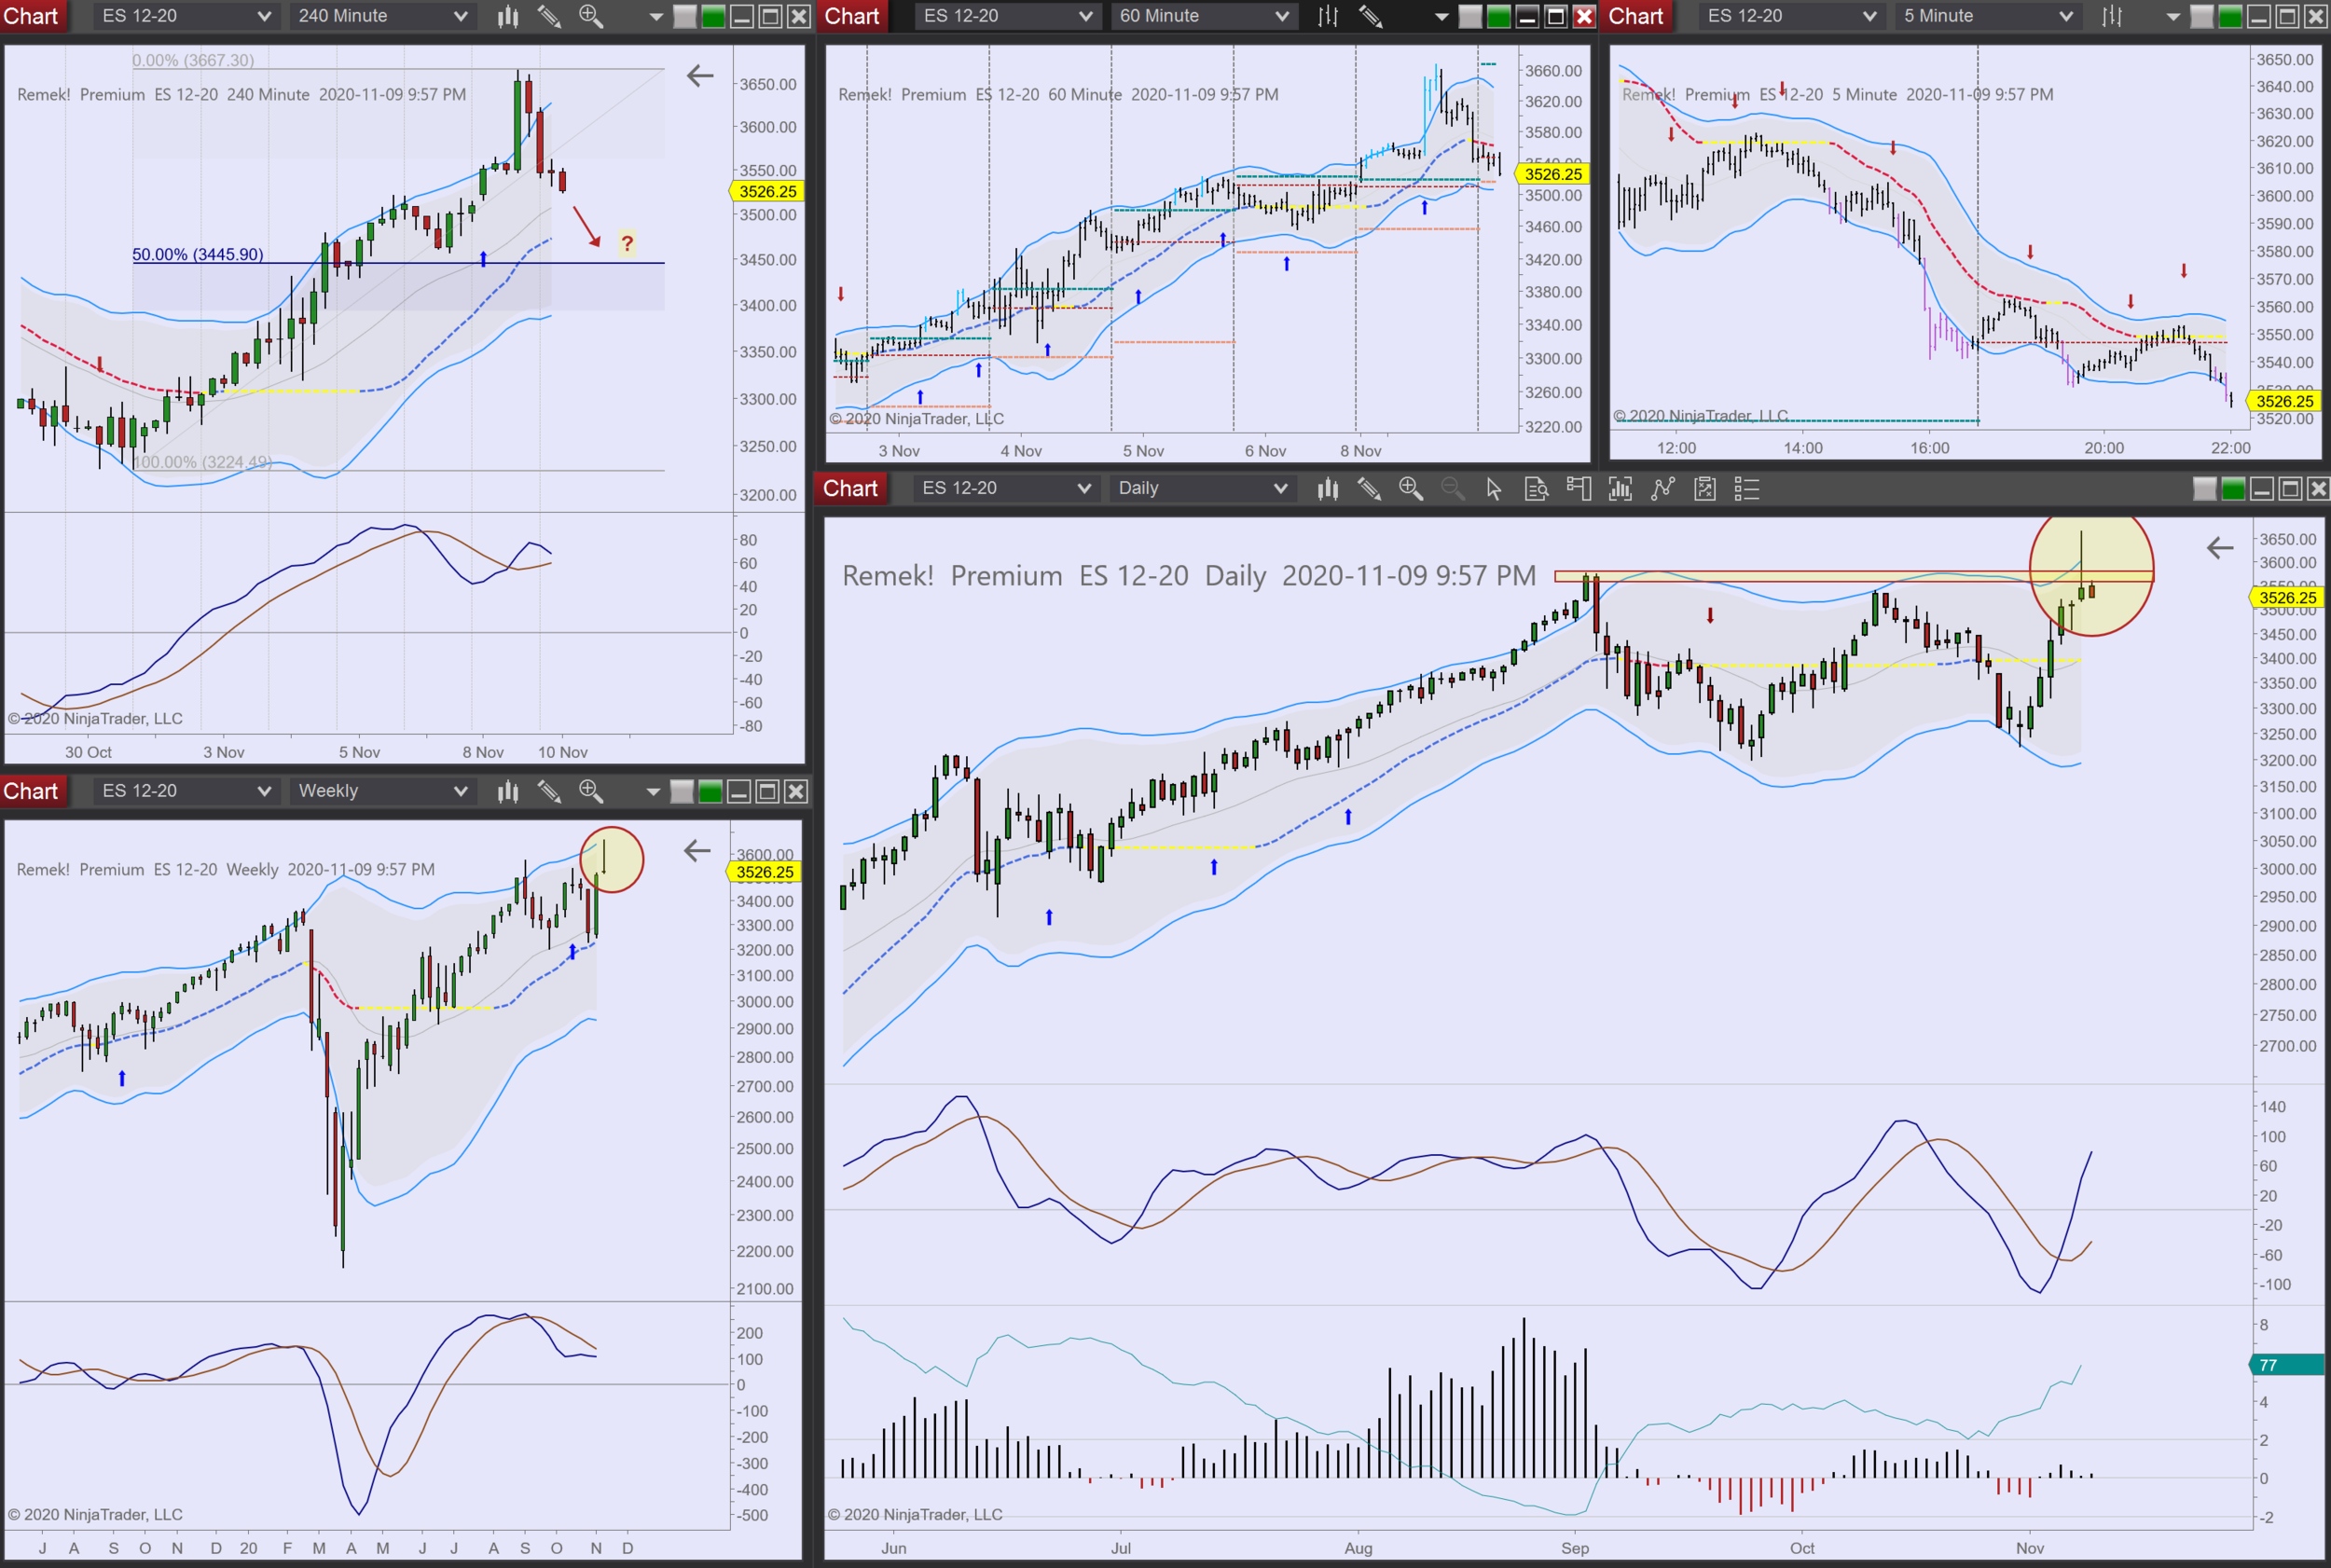Viewport: 2331px width, 1568px height.
Task: Click back arrow on 240 Minute chart
Action: (x=700, y=75)
